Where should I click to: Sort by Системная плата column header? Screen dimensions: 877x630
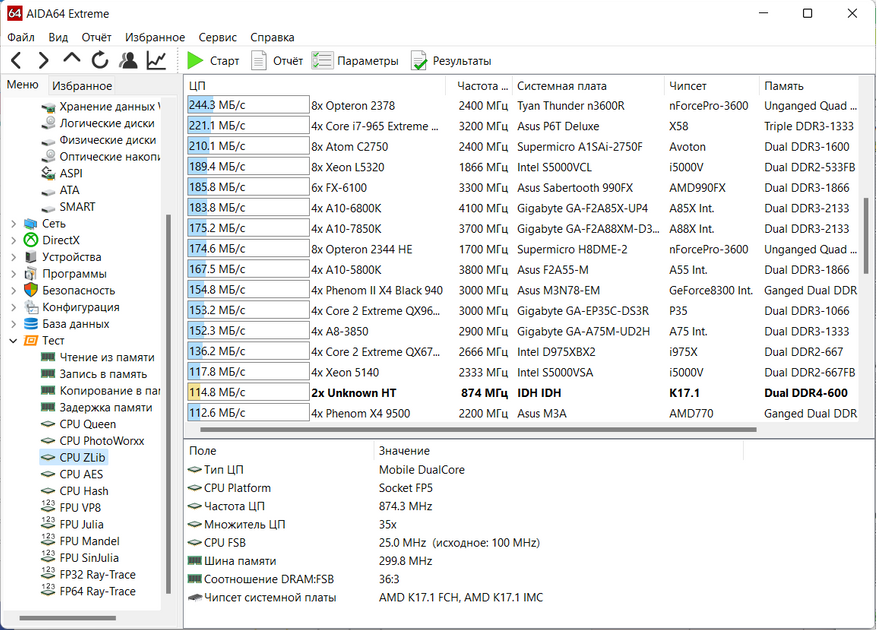[x=588, y=86]
